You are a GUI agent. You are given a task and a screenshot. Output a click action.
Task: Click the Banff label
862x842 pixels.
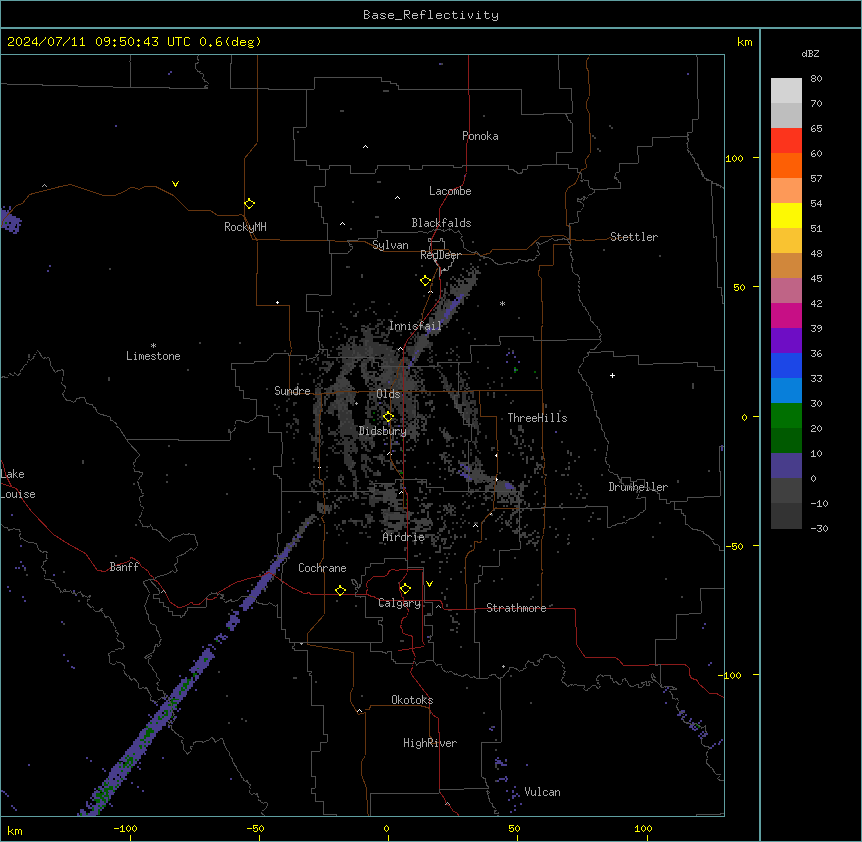124,567
